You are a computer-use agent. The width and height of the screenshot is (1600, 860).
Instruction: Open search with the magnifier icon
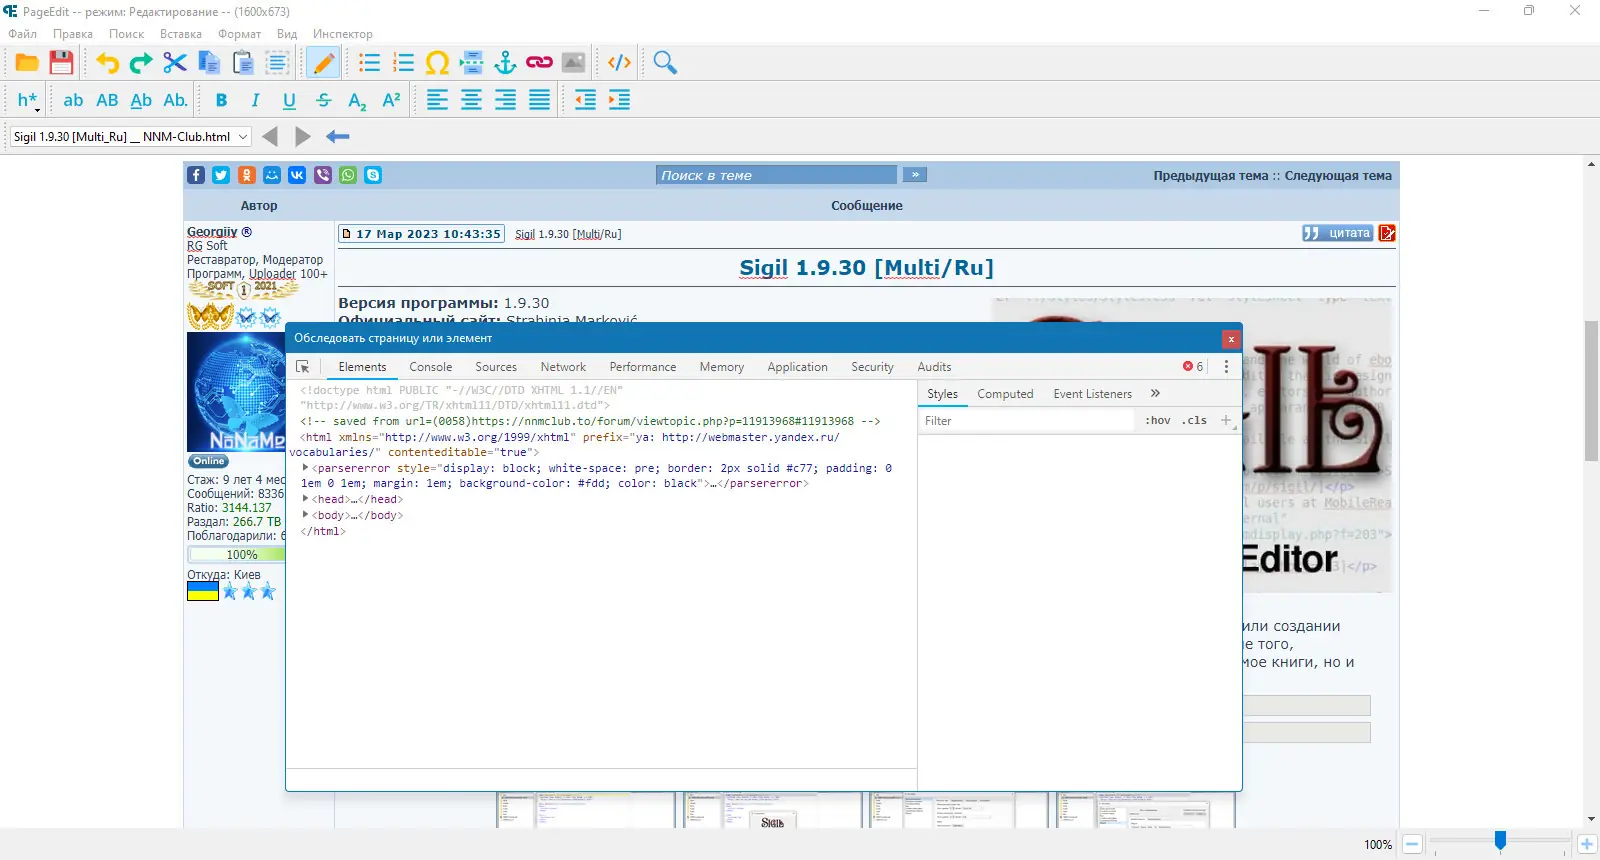pos(665,63)
